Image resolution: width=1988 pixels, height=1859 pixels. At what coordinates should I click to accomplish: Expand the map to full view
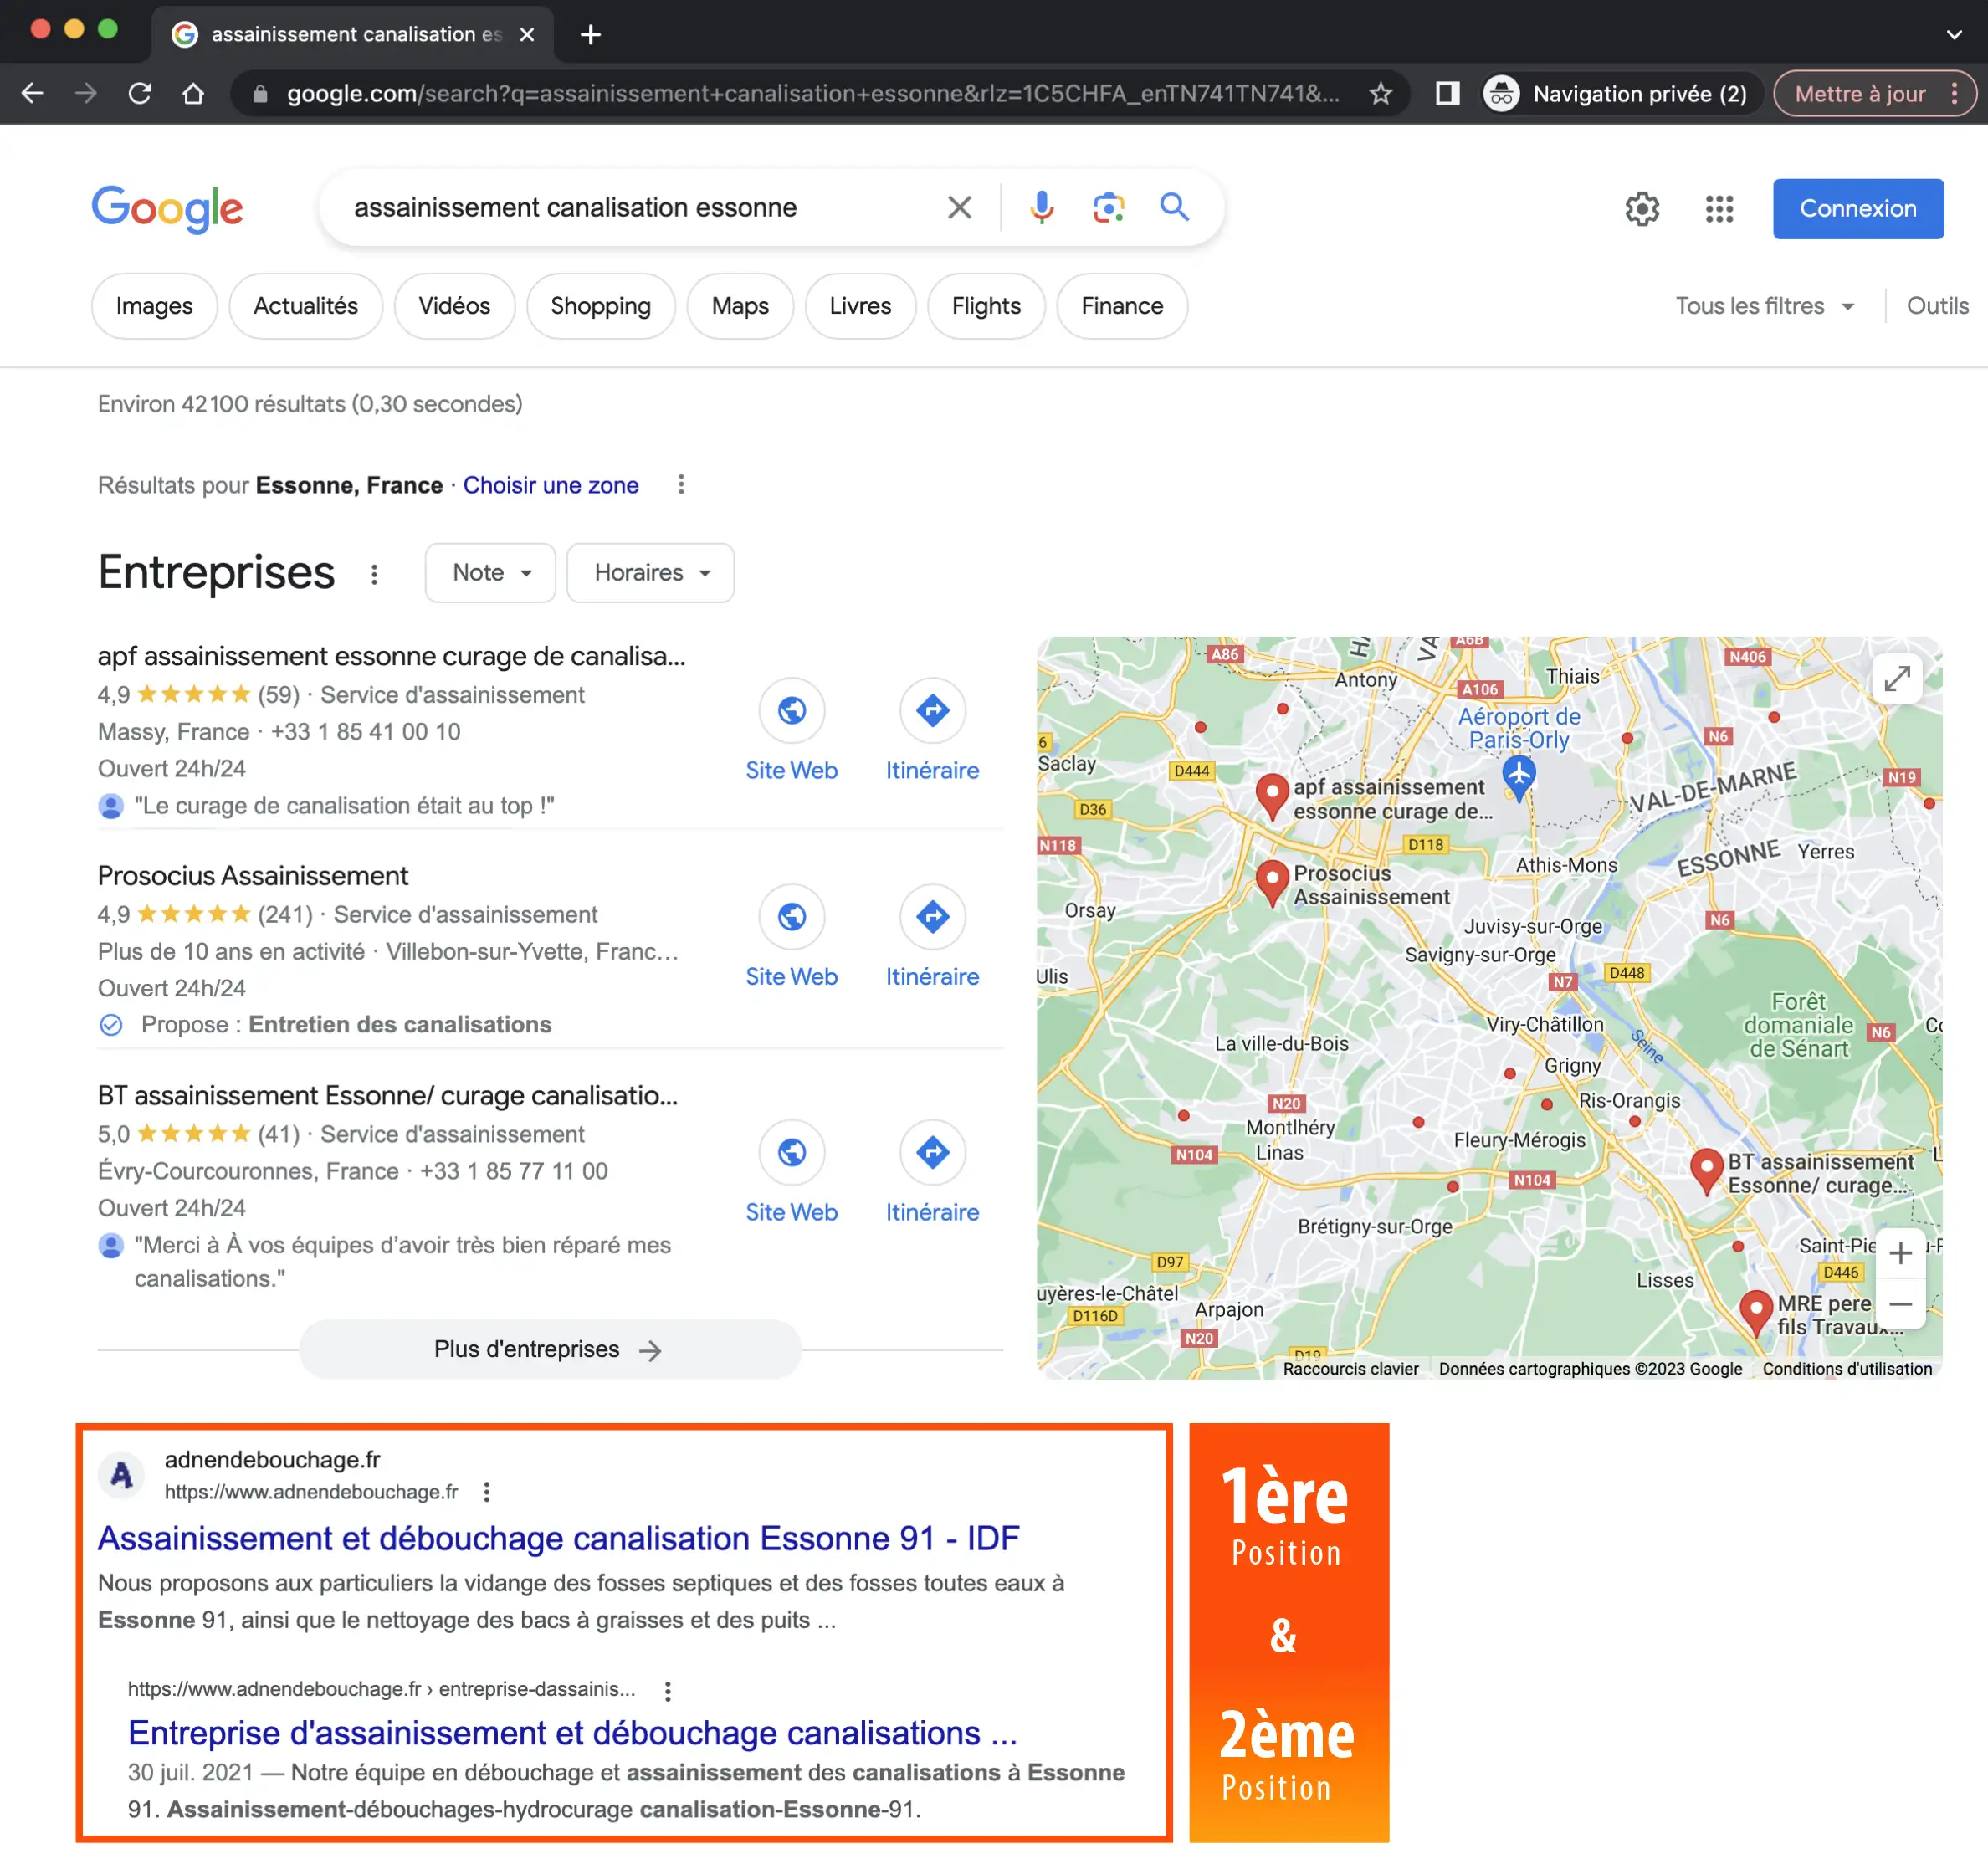coord(1897,679)
